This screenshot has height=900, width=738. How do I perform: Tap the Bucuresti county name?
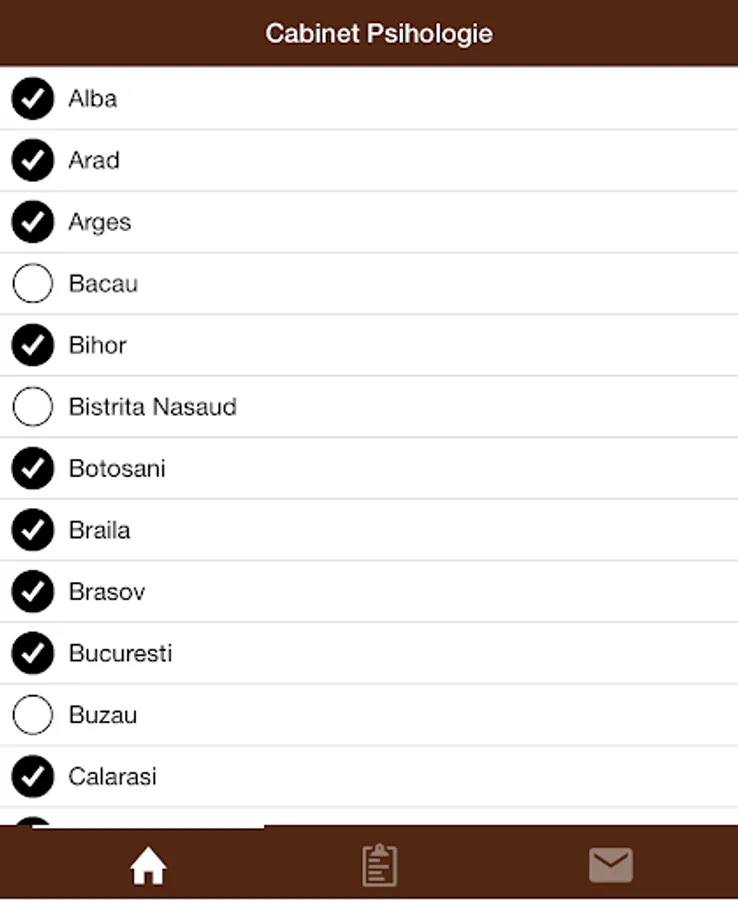[x=120, y=654]
